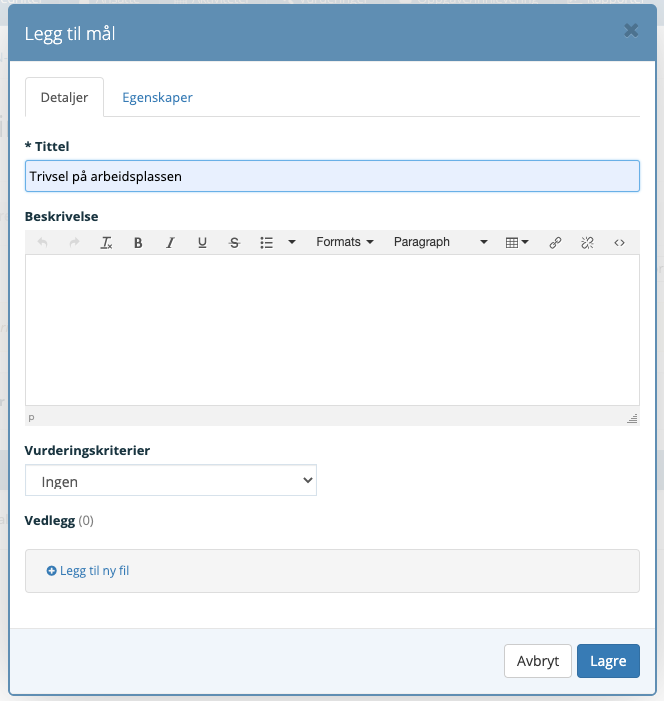Click the undo icon in editor toolbar
This screenshot has width=664, height=701.
pos(42,243)
